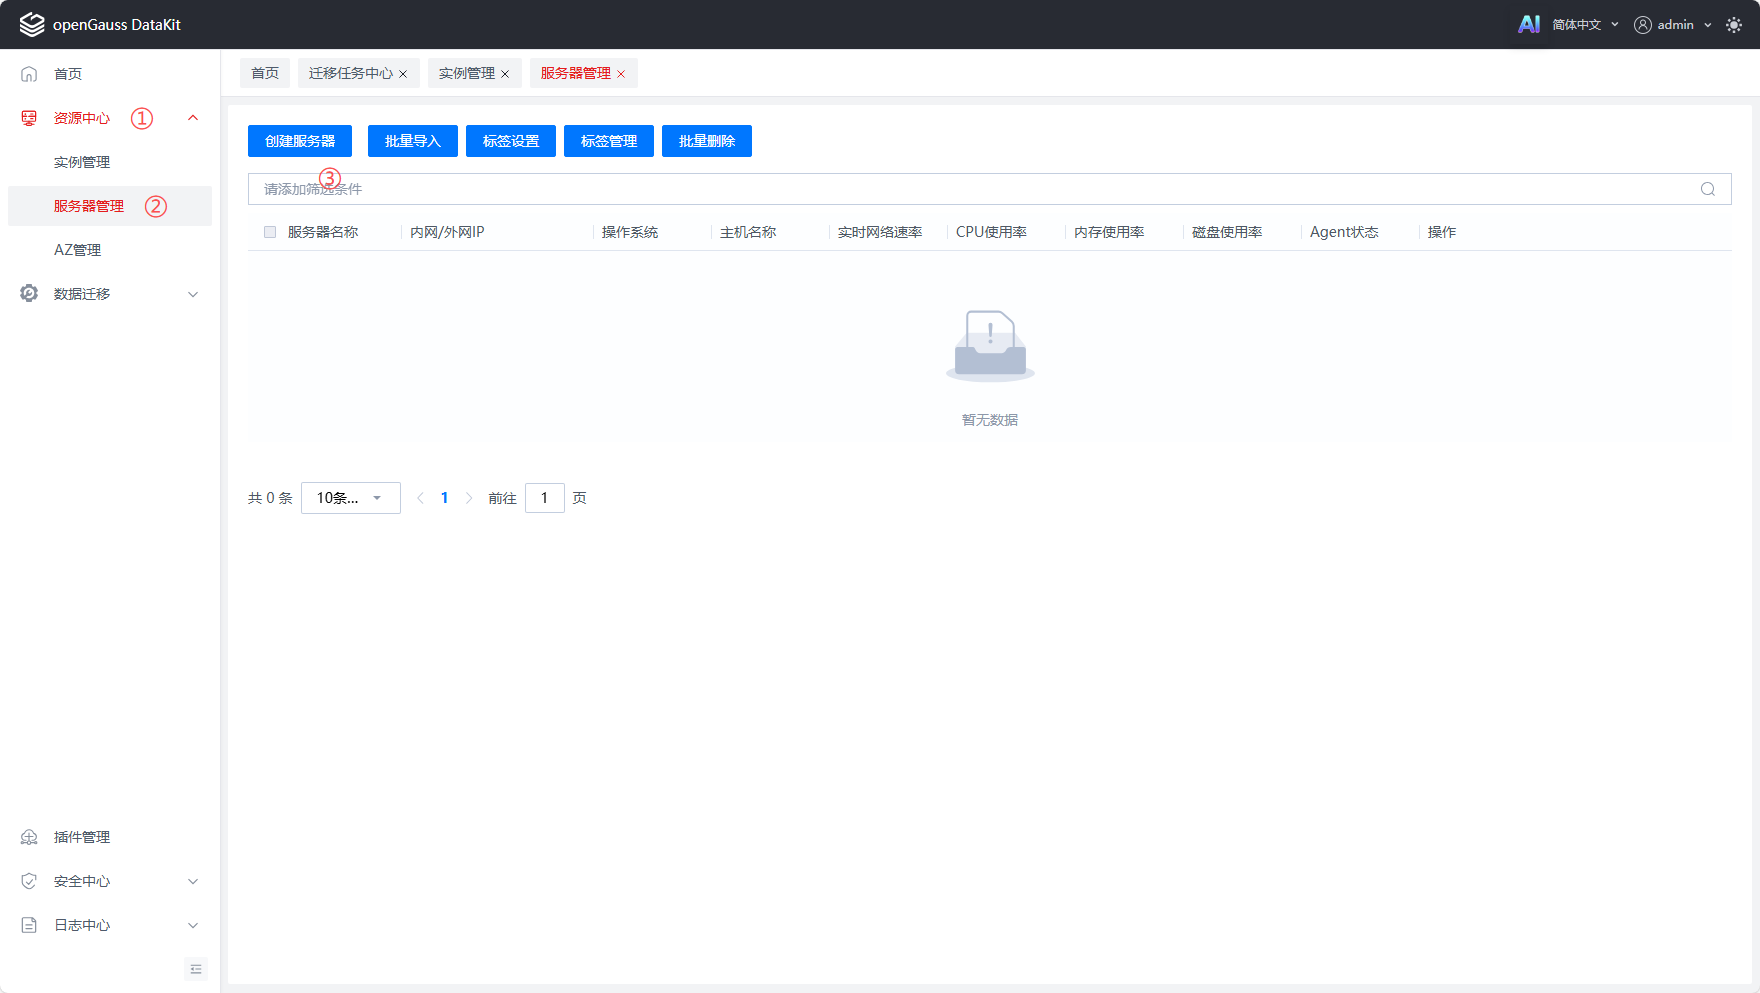The image size is (1760, 993).
Task: Click the 创建服务器 button
Action: point(300,141)
